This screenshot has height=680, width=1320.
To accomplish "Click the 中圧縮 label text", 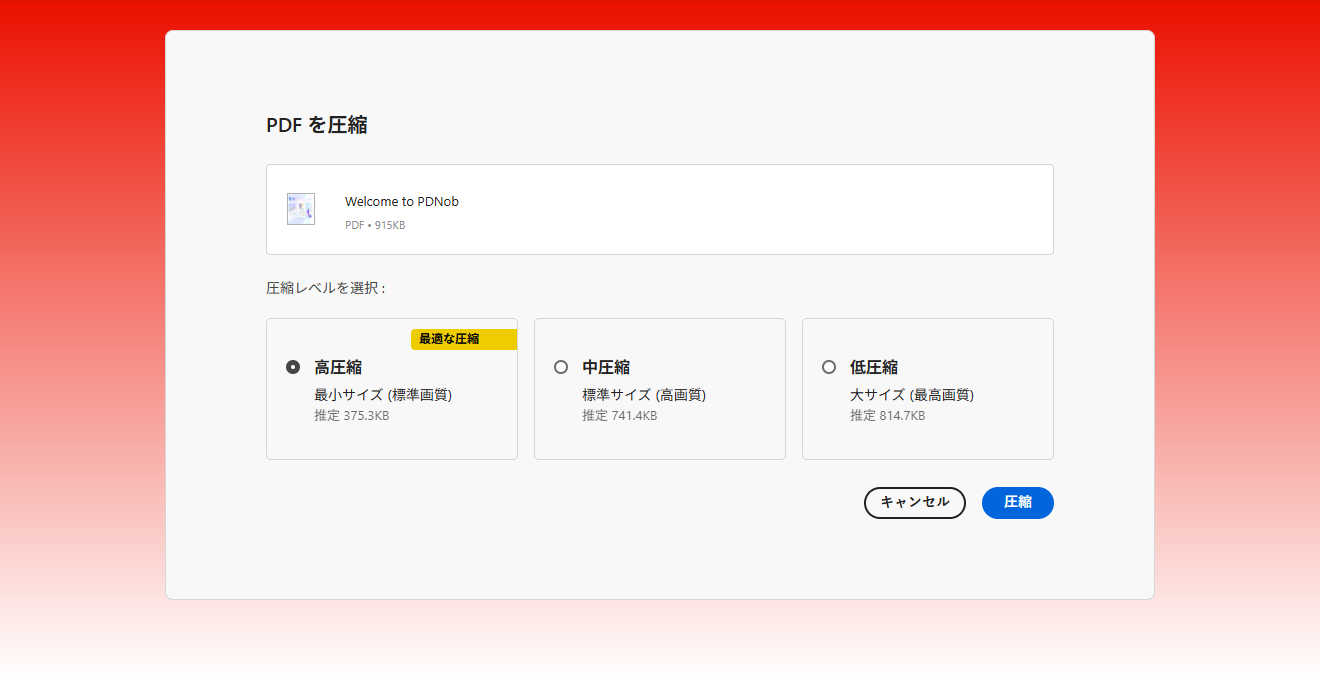I will click(606, 367).
